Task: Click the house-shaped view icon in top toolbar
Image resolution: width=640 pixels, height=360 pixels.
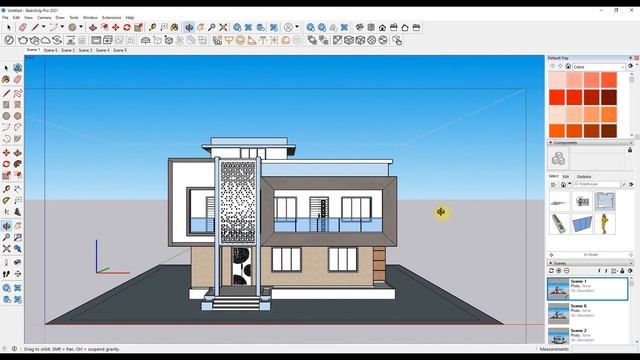Action: coord(382,27)
